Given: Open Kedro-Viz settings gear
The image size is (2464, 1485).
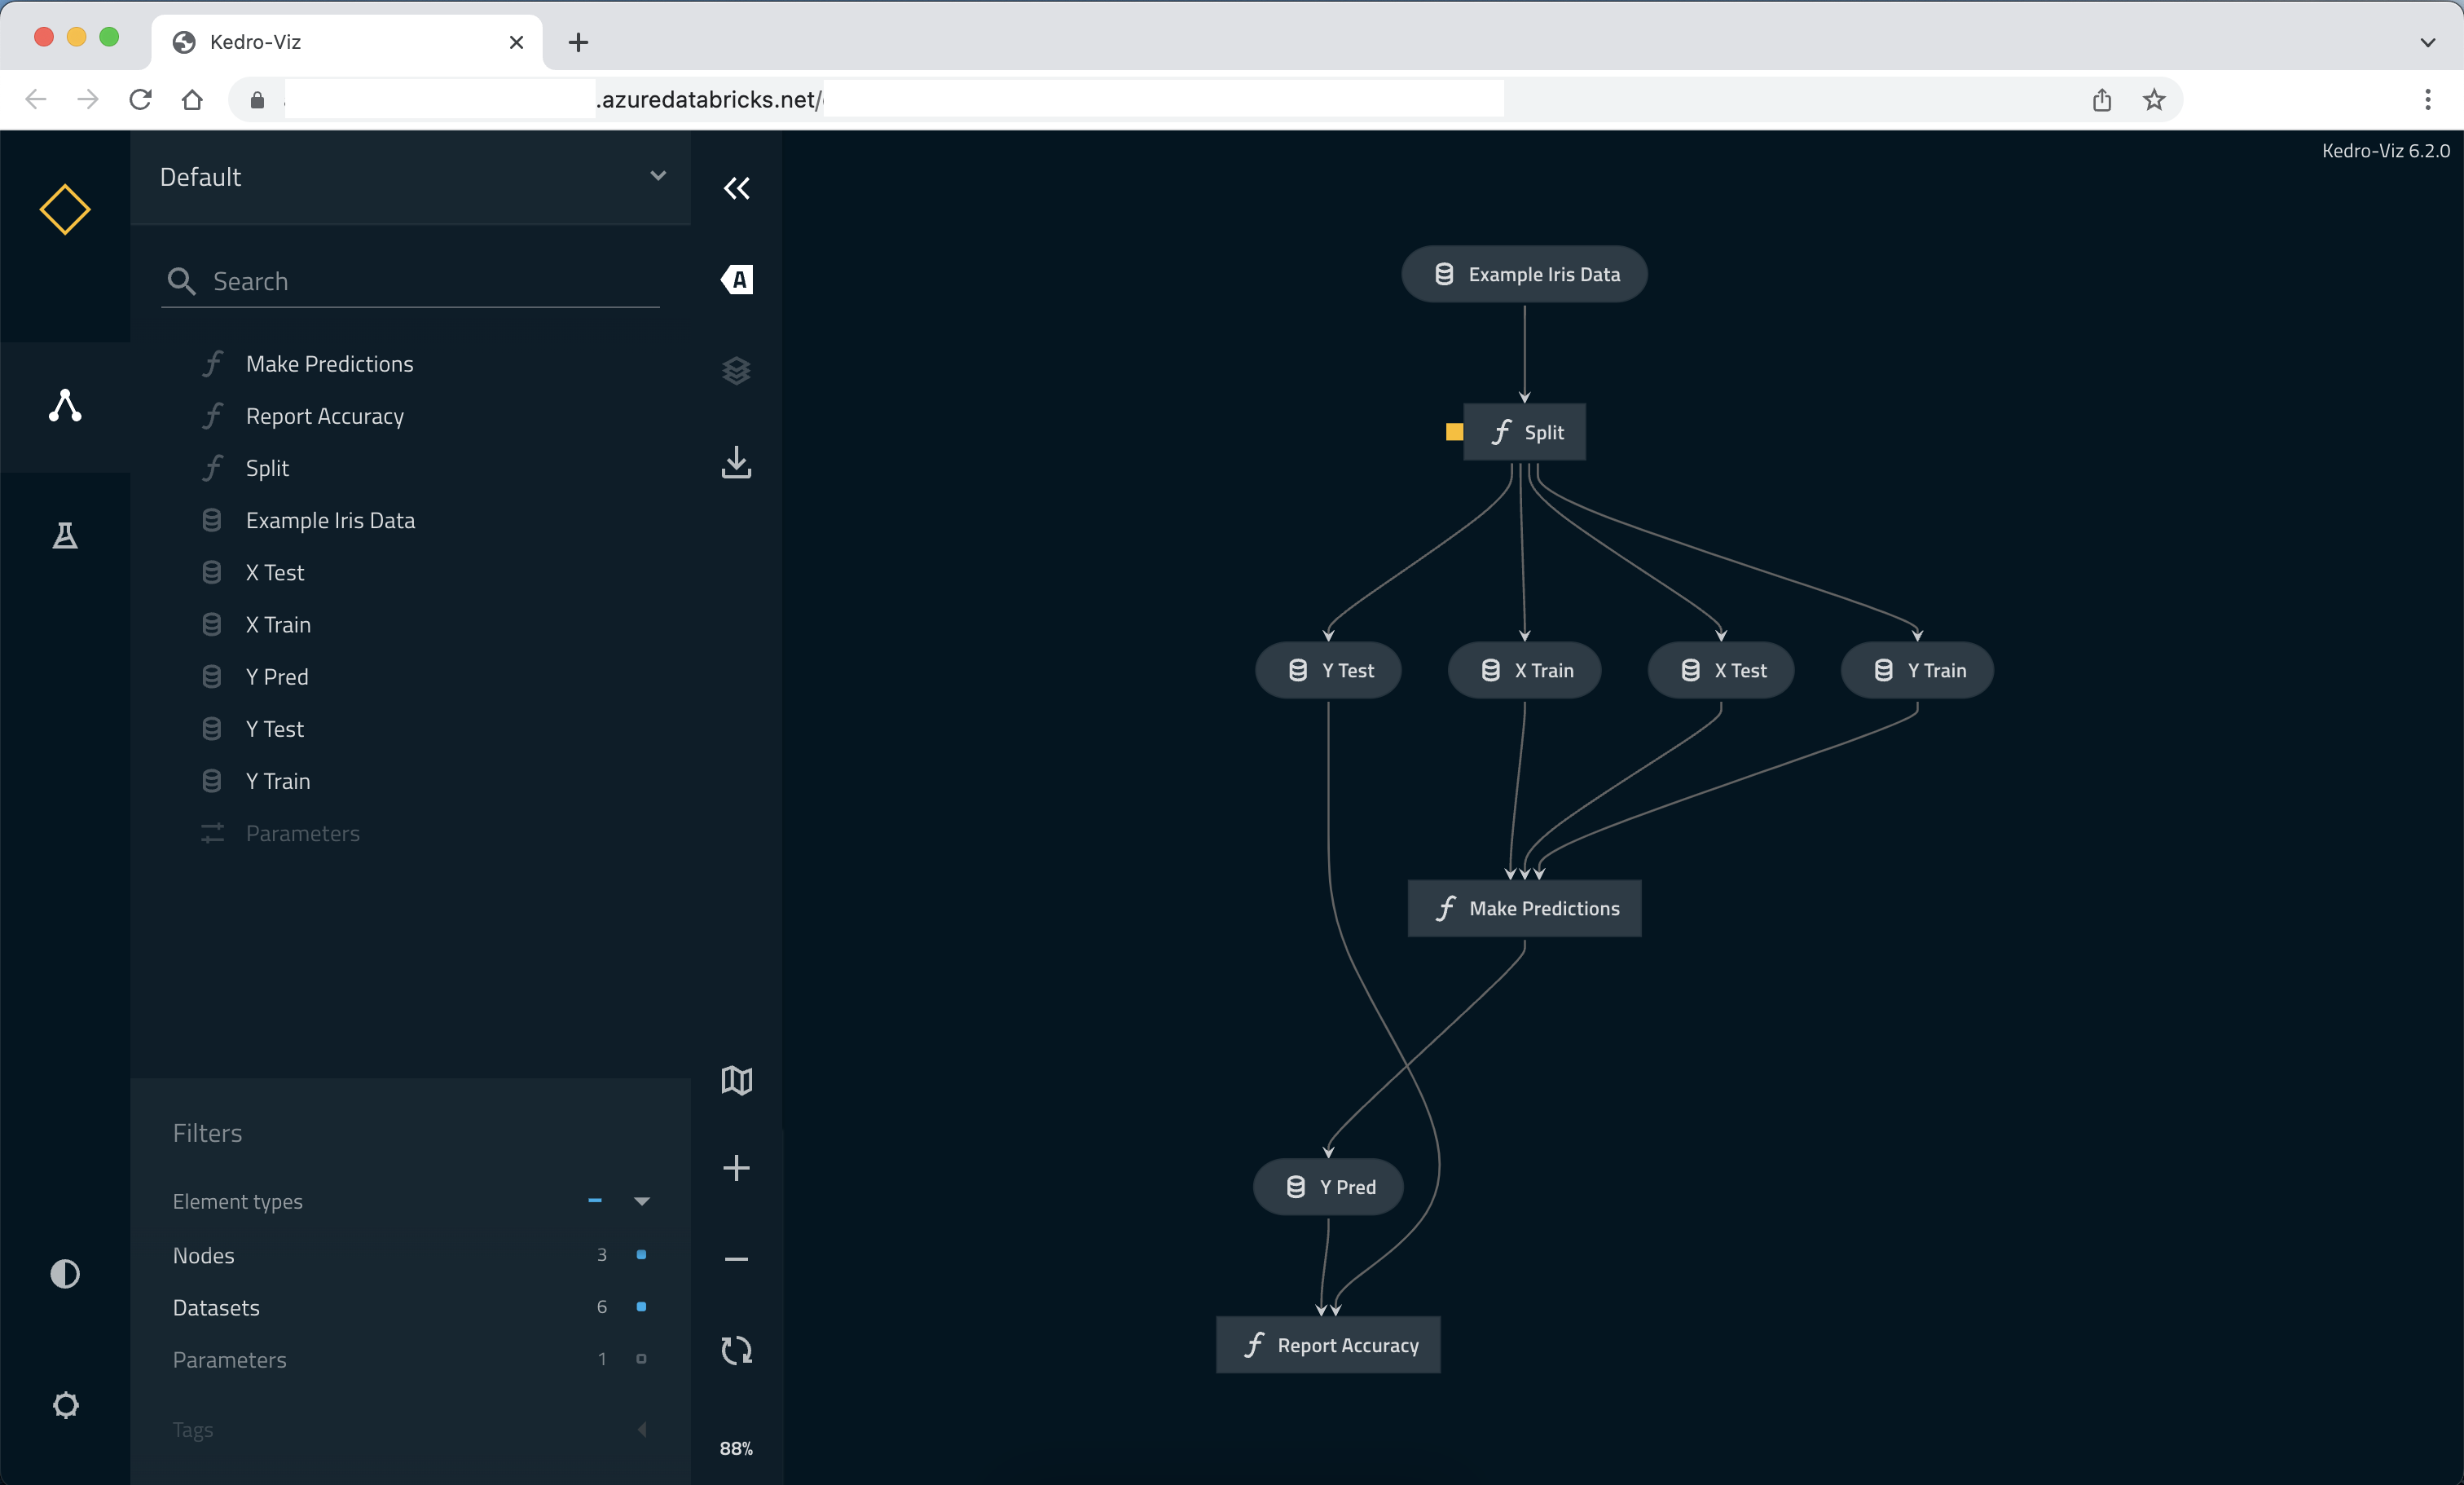Looking at the screenshot, I should (65, 1405).
